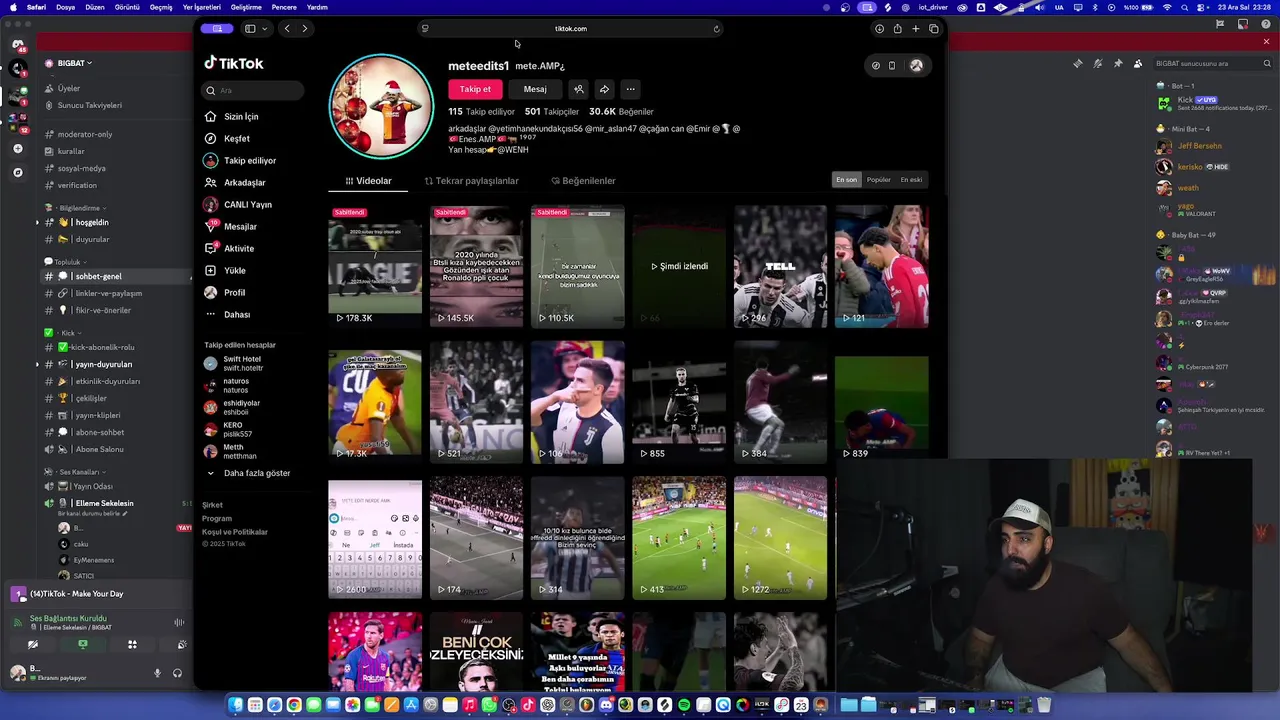Toggle screen share in Discord voice panel
The width and height of the screenshot is (1280, 720).
tap(82, 645)
